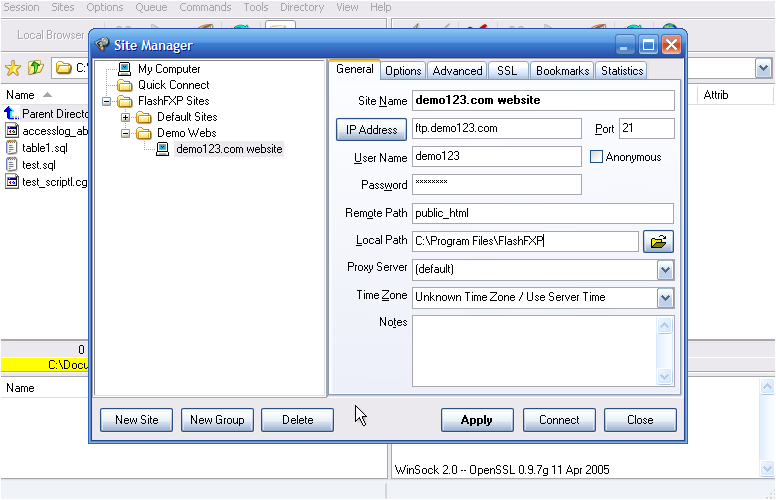Viewport: 776px width, 500px height.
Task: Click the Notes scrollbar down arrow
Action: pyautogui.click(x=665, y=377)
